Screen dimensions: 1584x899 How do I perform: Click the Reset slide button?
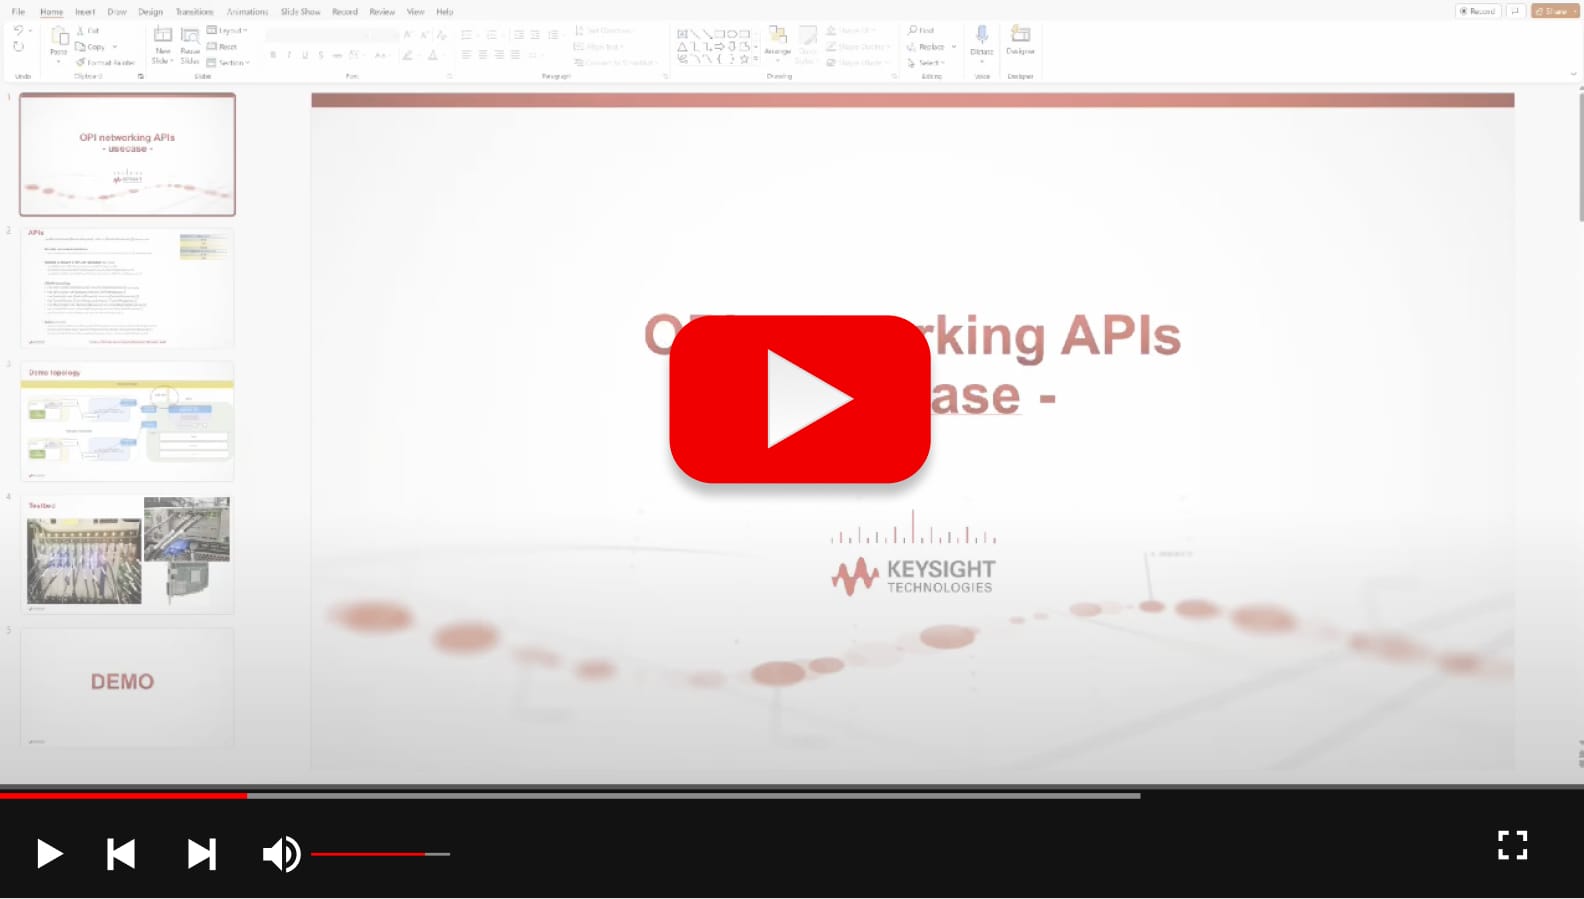[222, 47]
